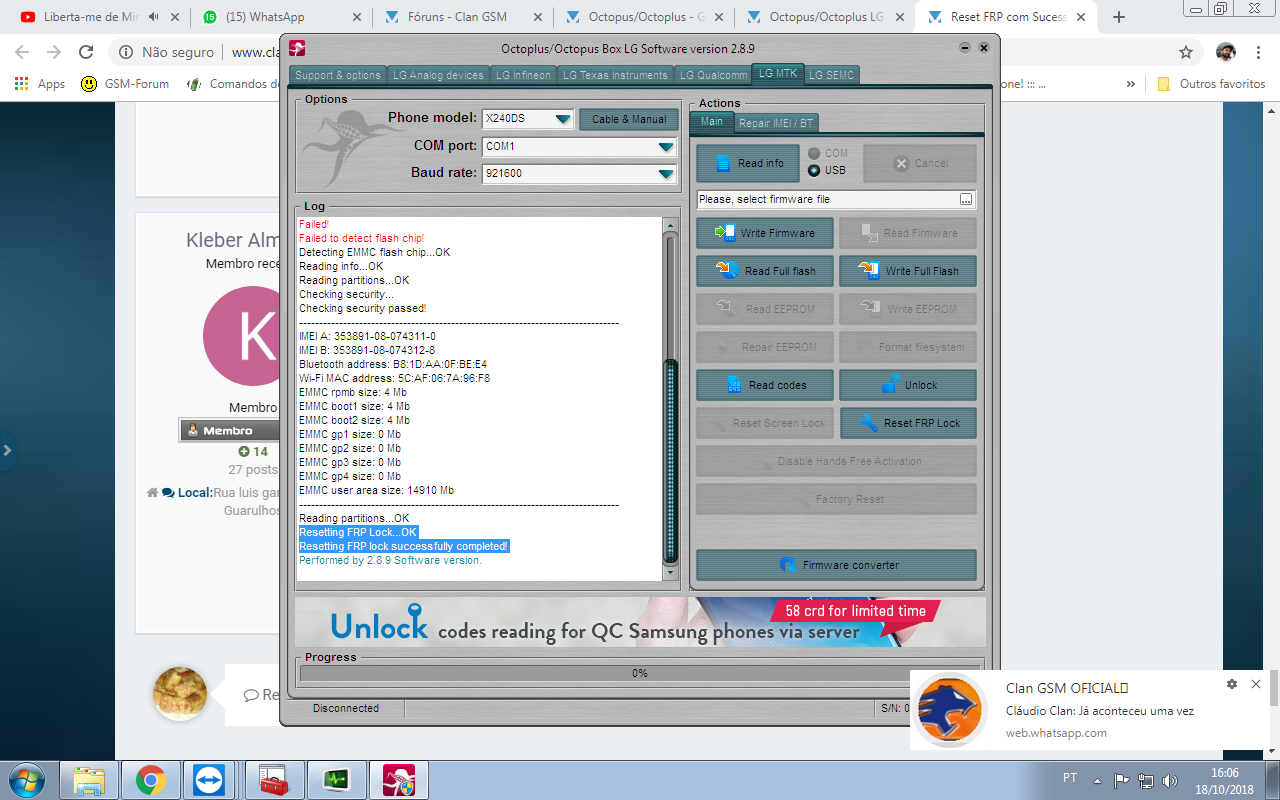Expand the COM port dropdown

click(x=667, y=147)
